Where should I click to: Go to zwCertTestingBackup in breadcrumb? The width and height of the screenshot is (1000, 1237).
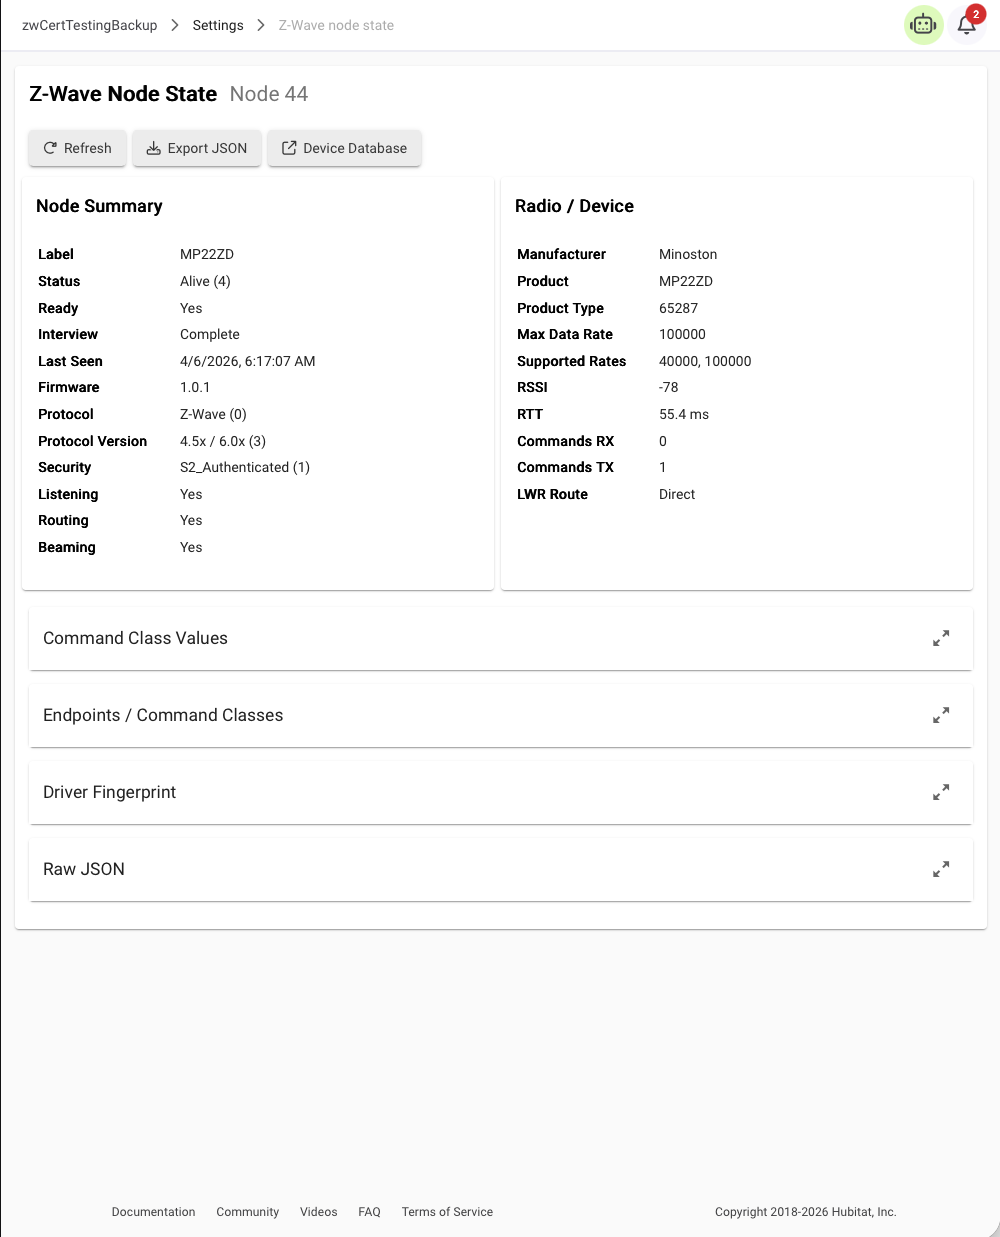point(90,25)
